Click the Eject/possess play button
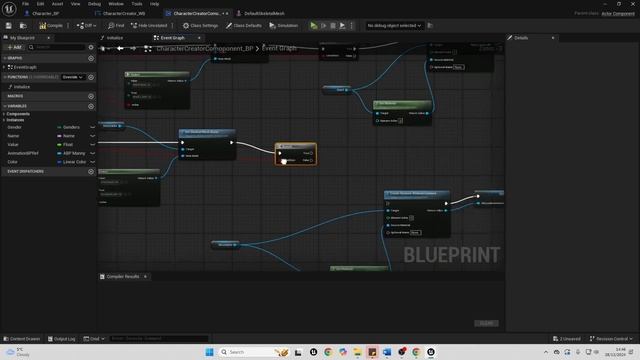640x360 pixels. tap(342, 26)
